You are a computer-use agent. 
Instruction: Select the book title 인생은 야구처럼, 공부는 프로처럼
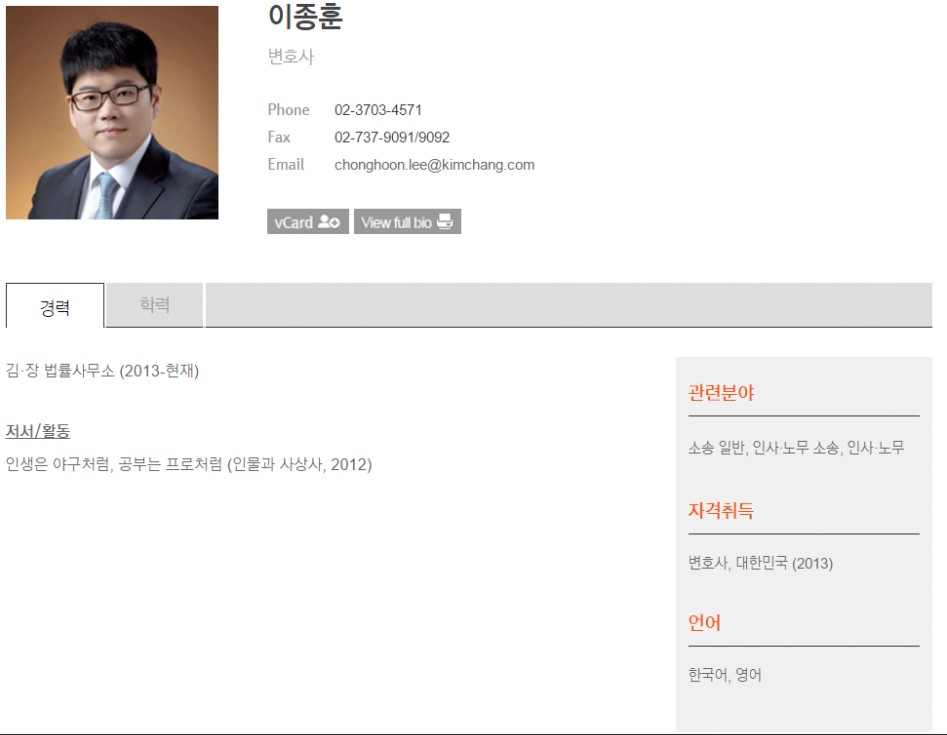click(x=190, y=463)
